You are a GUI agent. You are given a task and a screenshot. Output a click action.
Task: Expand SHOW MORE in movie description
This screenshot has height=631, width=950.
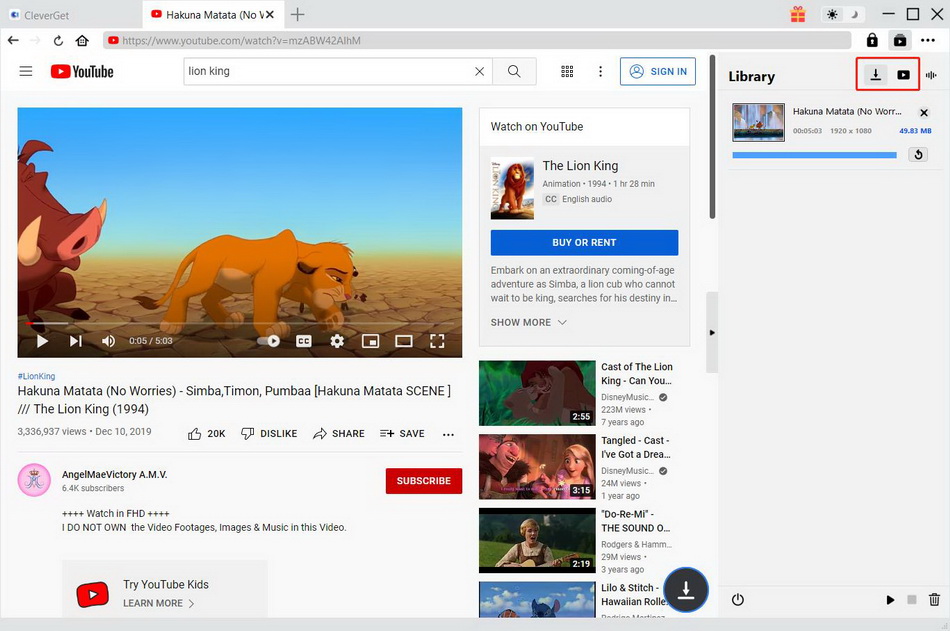click(529, 322)
